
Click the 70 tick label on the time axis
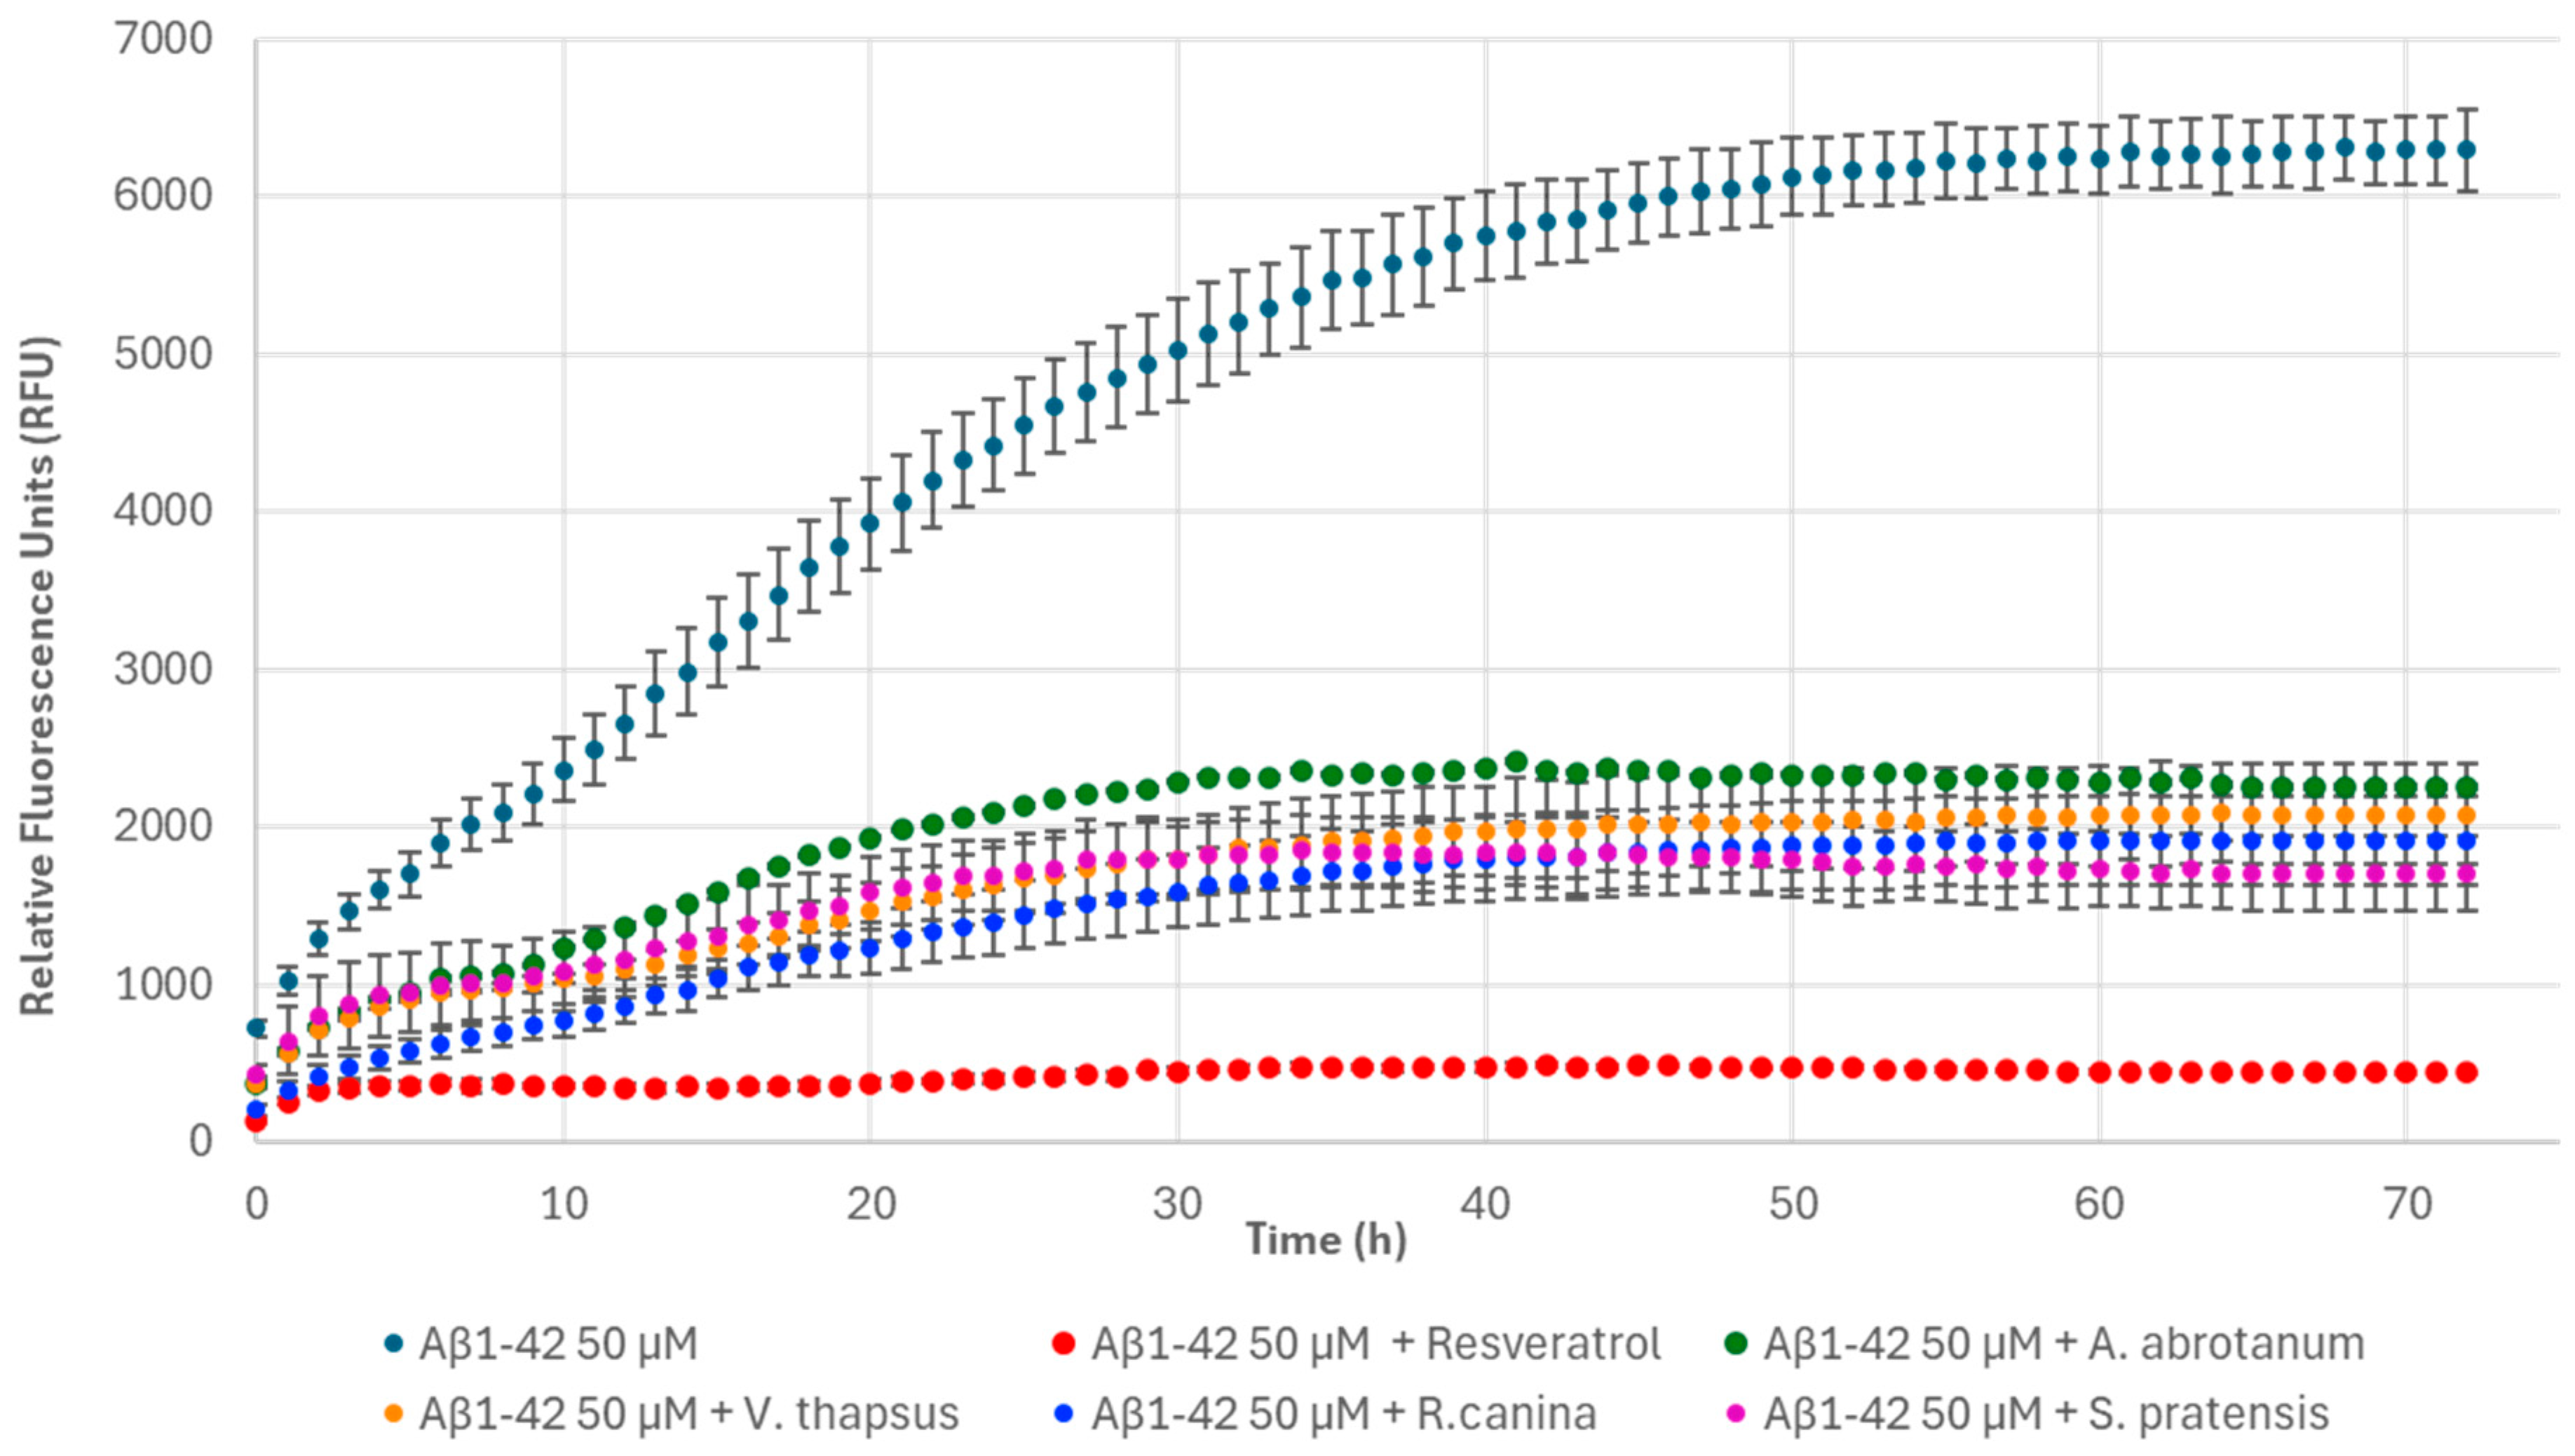click(x=2407, y=1204)
